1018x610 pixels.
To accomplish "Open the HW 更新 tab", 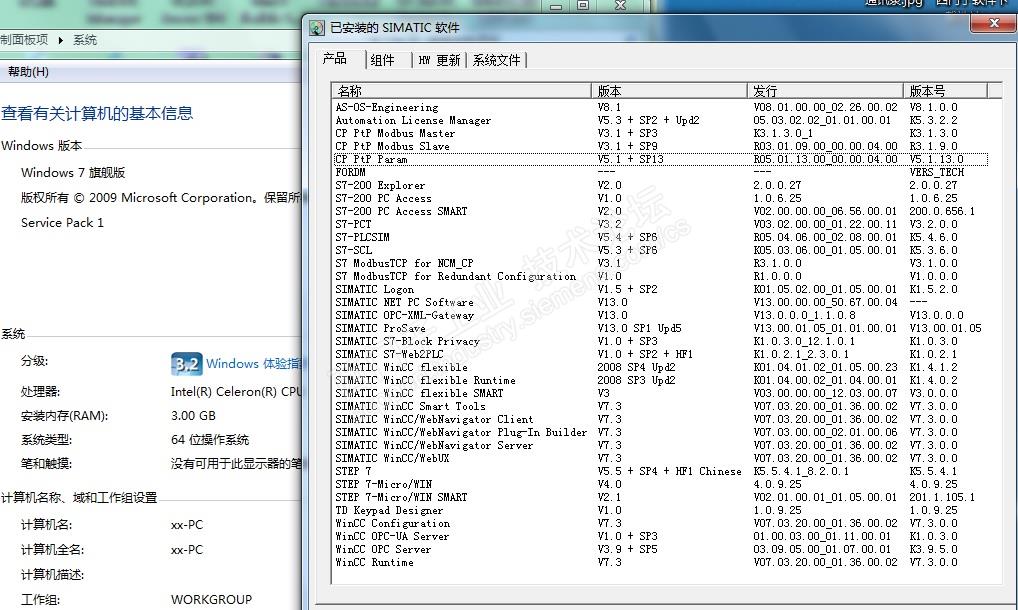I will coord(439,60).
